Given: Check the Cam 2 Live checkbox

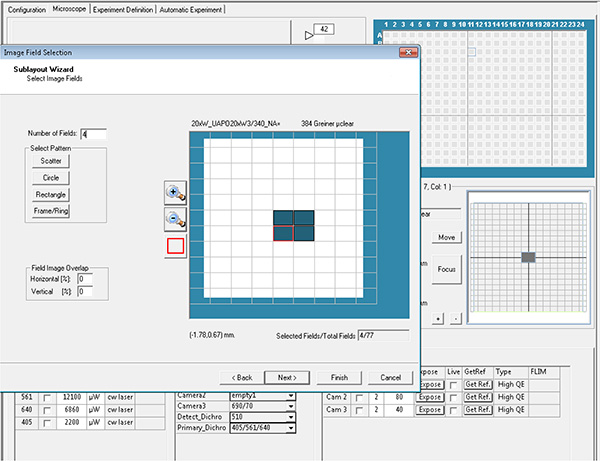Looking at the screenshot, I should point(455,397).
